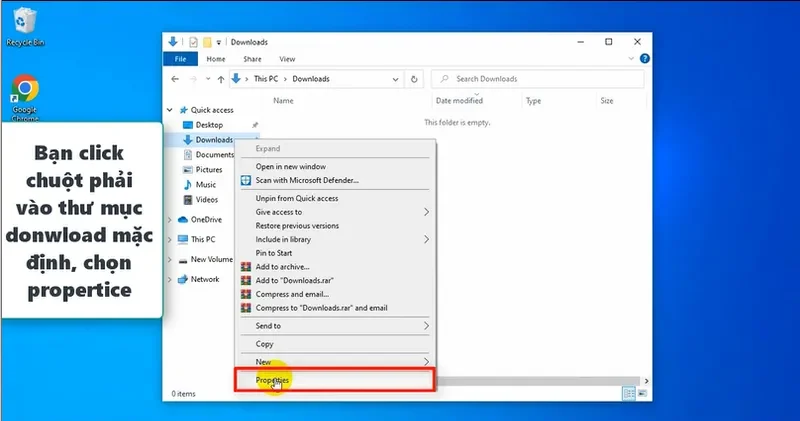
Task: Open the File ribbon tab
Action: [x=180, y=59]
